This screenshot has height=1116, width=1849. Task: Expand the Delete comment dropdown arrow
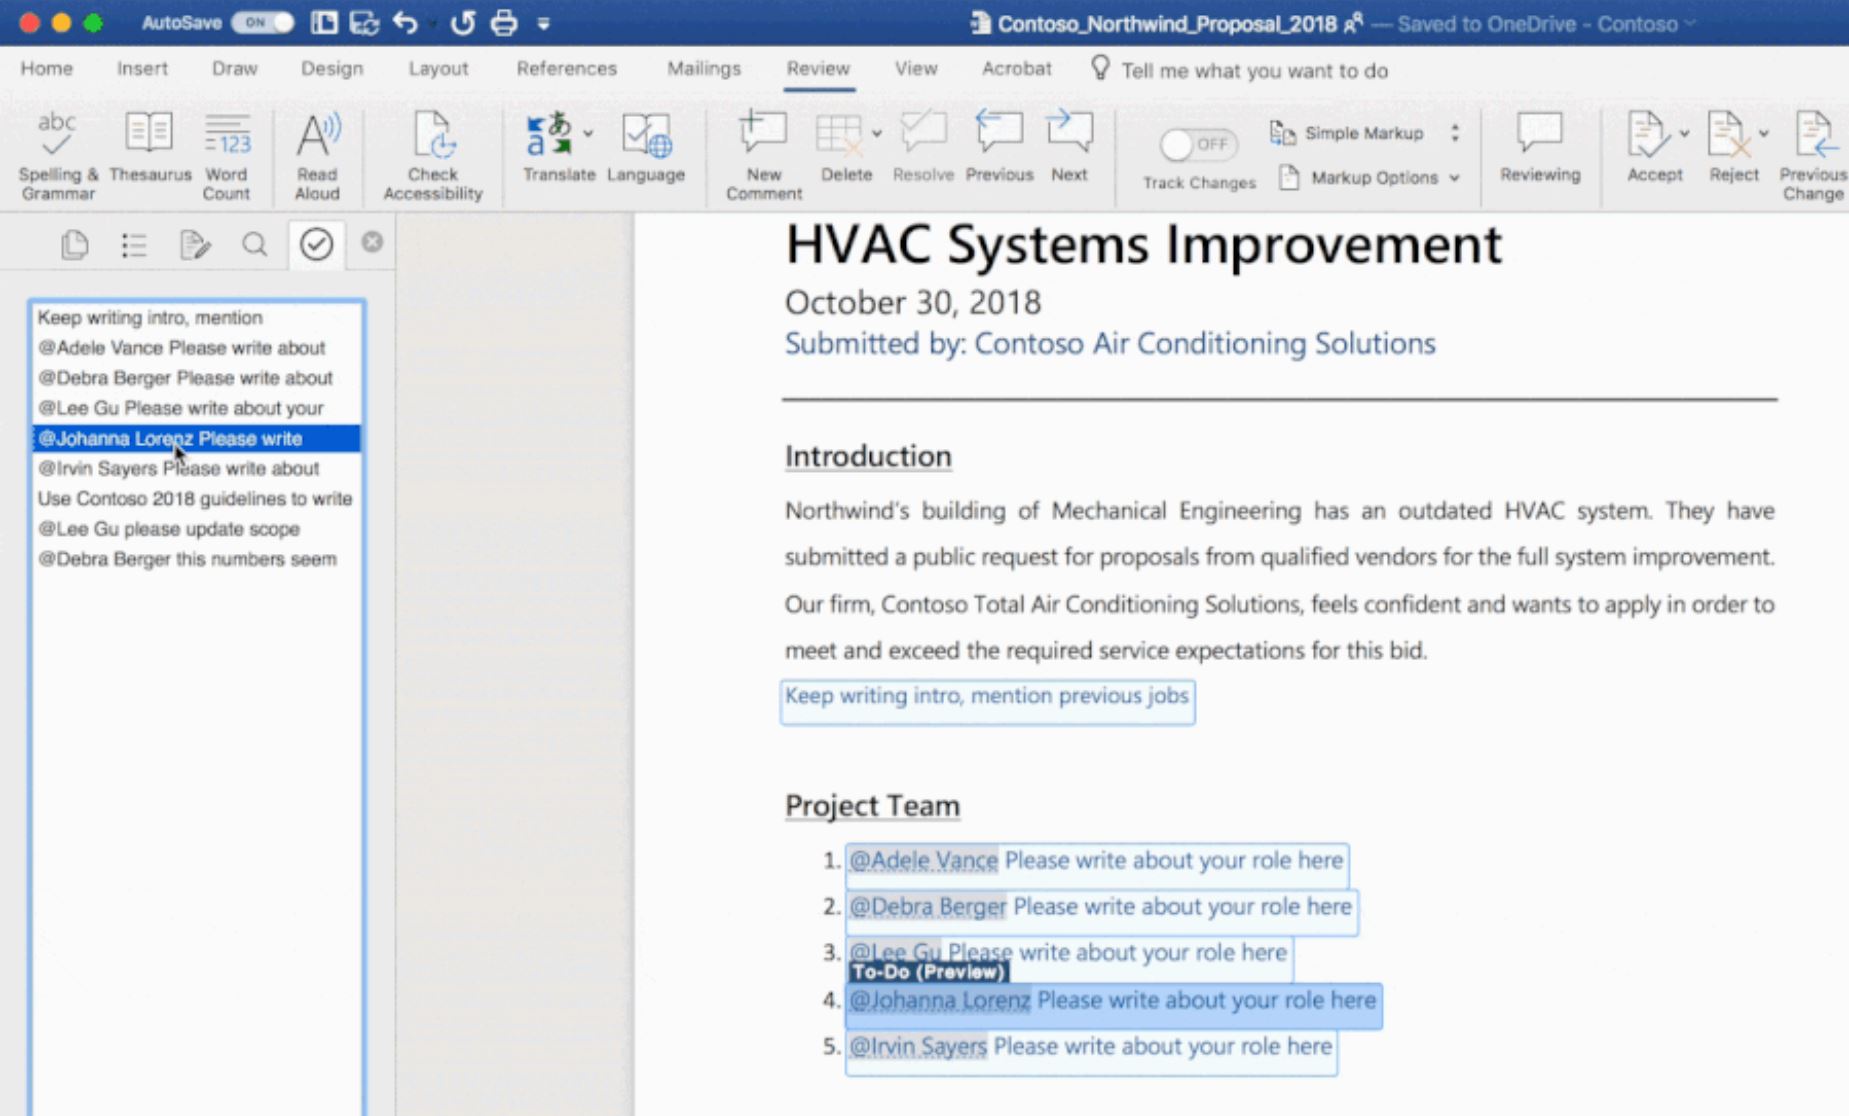click(876, 133)
